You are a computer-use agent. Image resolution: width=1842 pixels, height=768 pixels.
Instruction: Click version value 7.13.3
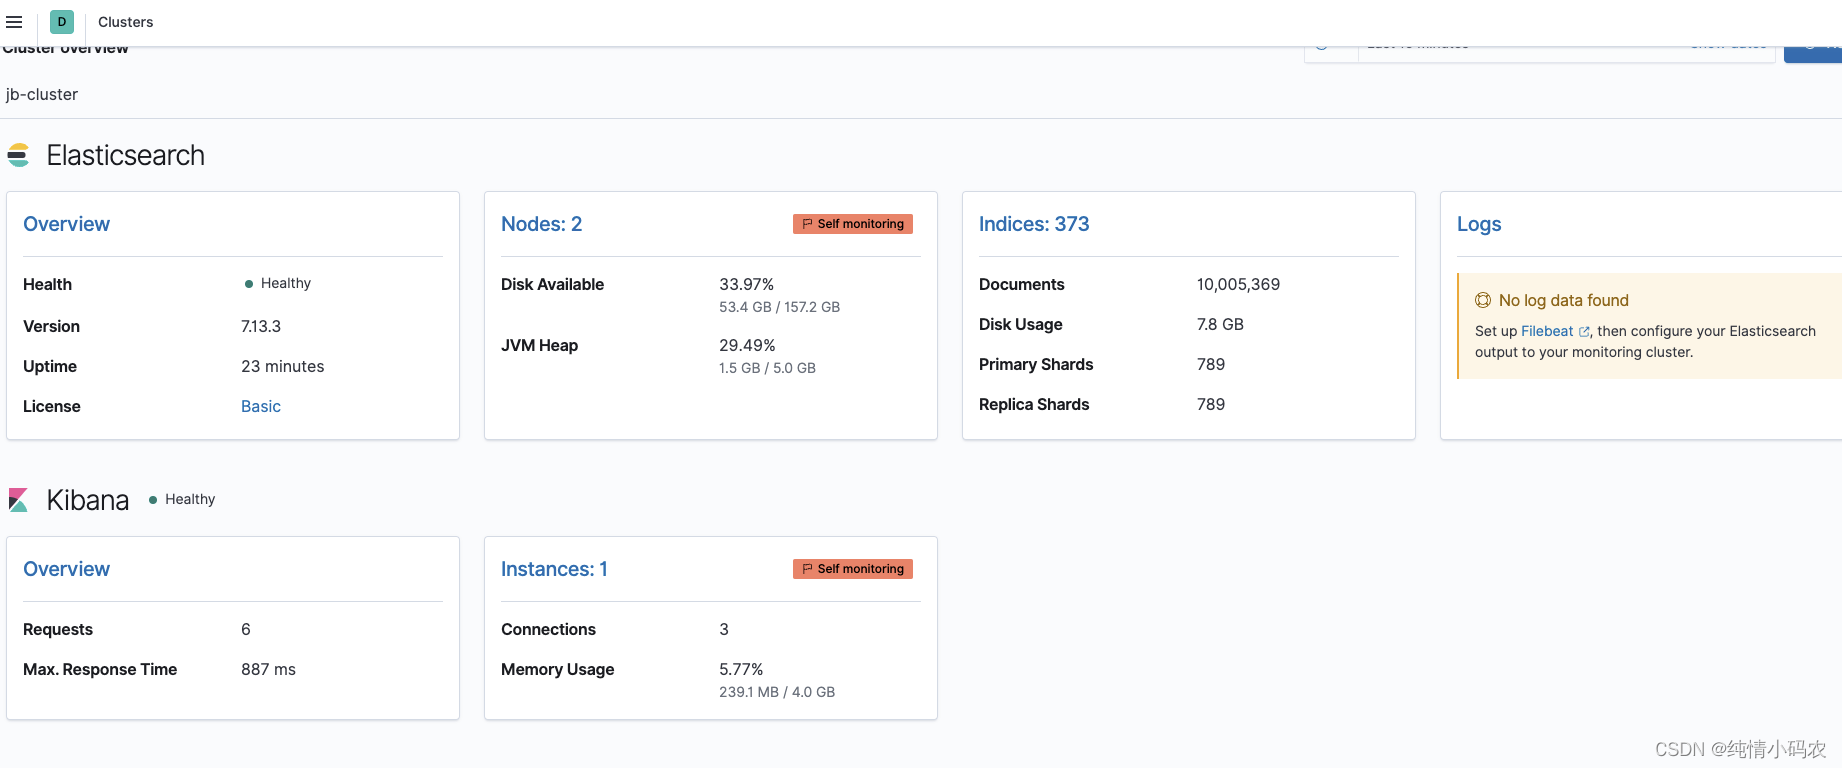pos(261,326)
